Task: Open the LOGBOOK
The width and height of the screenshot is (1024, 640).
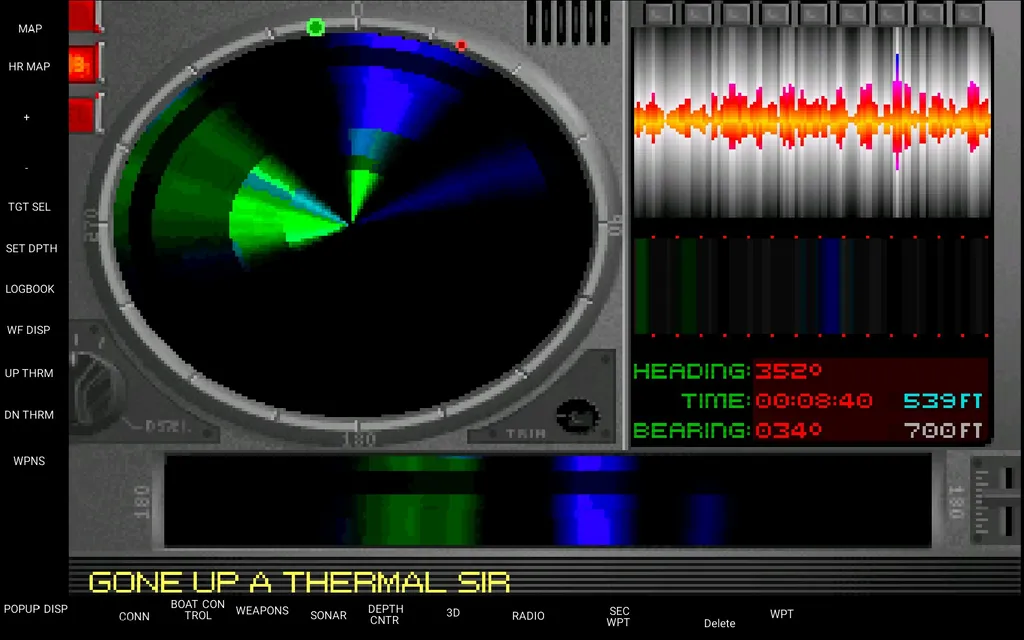Action: [30, 289]
